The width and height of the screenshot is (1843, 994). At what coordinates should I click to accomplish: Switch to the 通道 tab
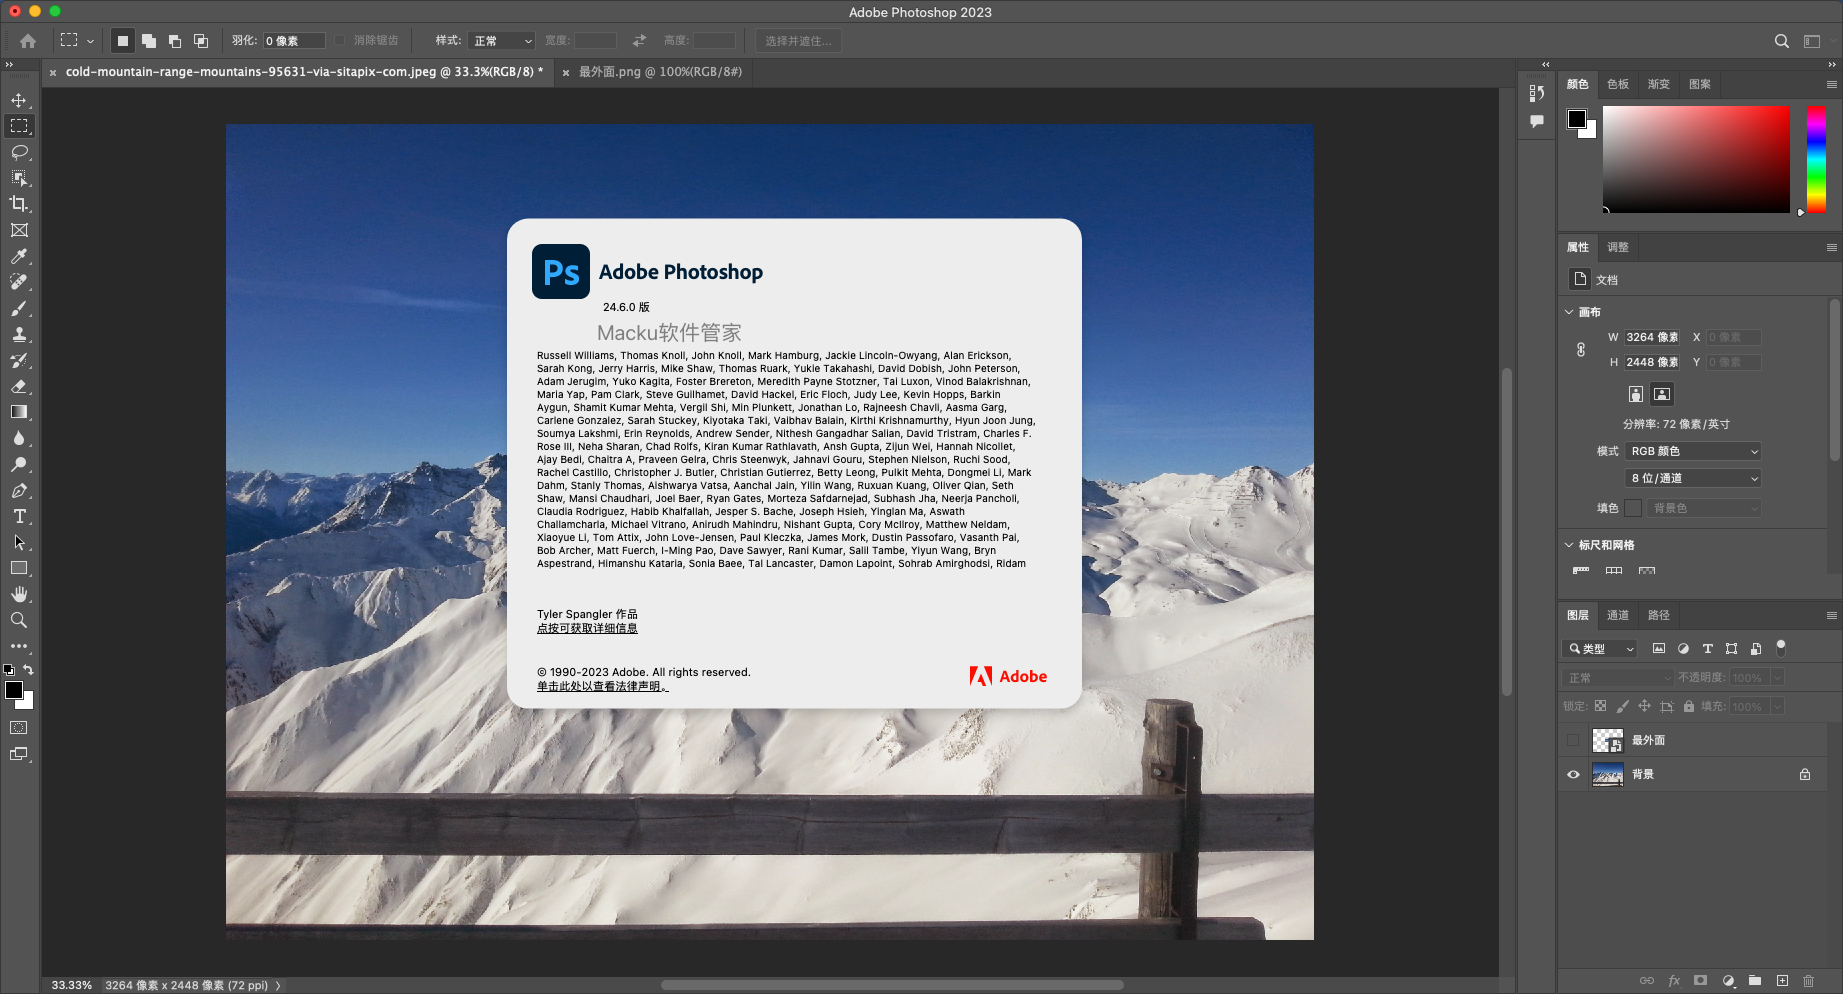pyautogui.click(x=1618, y=615)
